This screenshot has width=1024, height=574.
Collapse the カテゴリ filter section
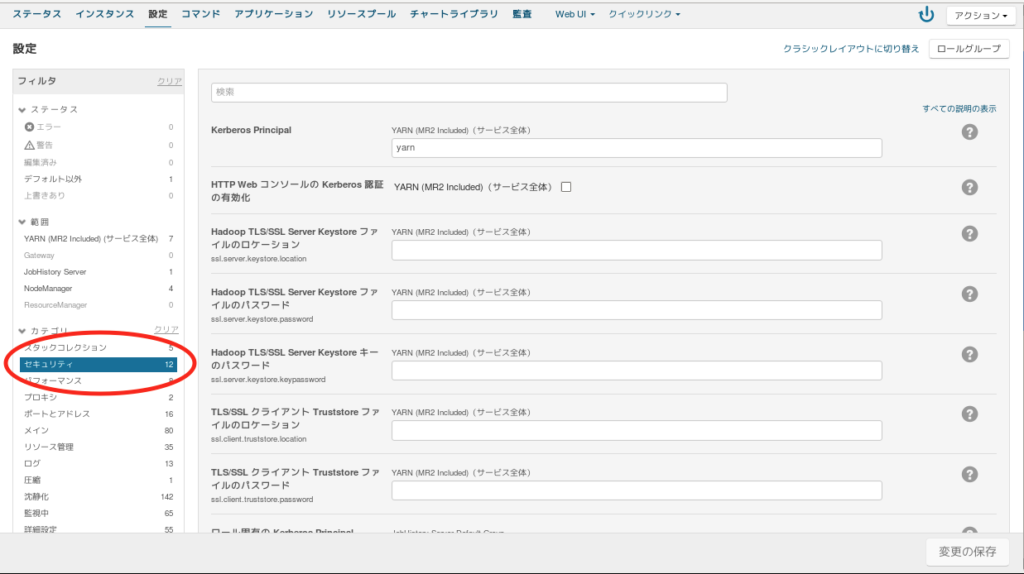(x=22, y=331)
